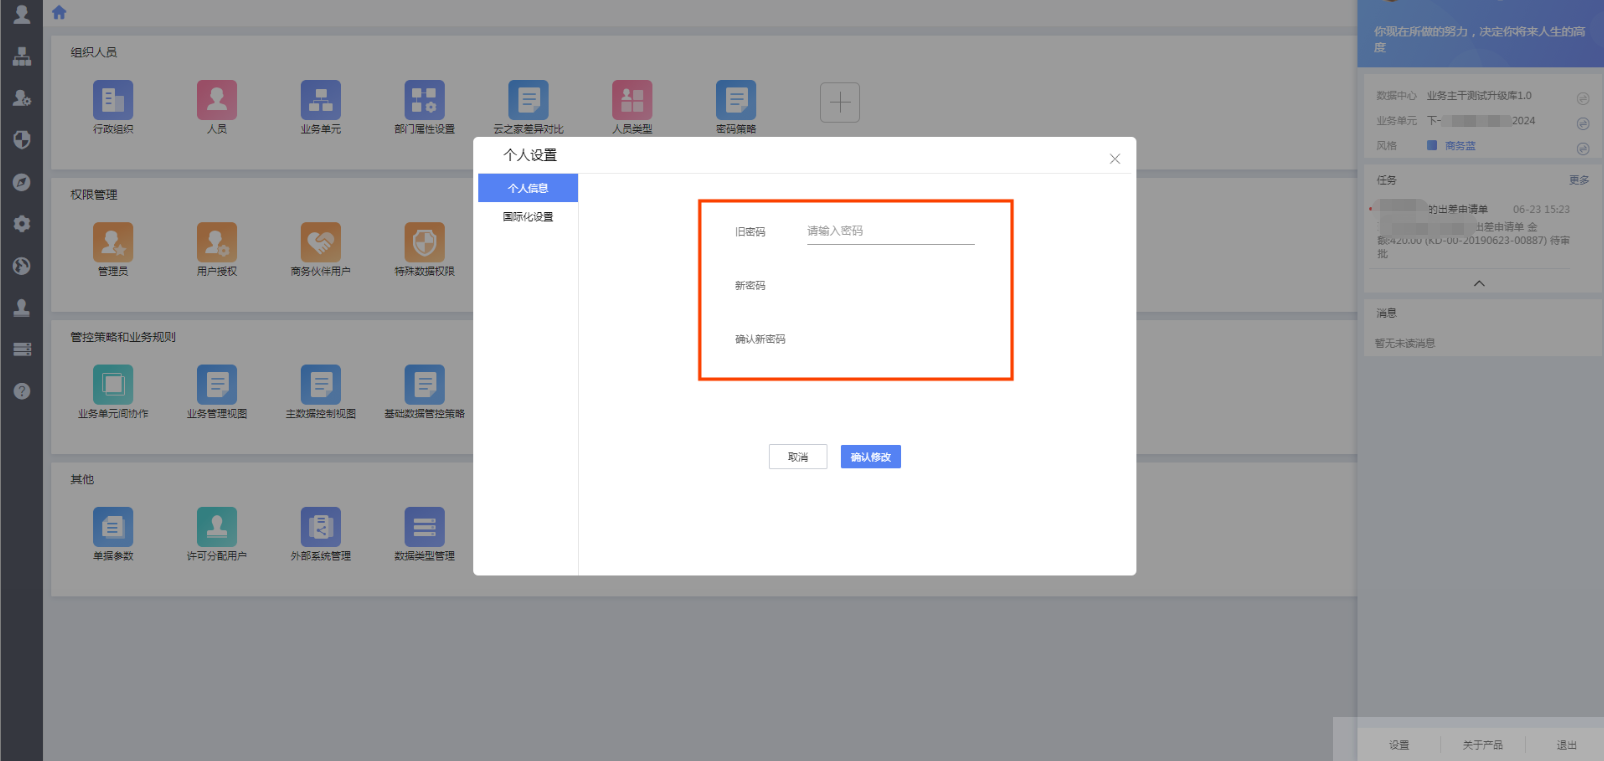Screen dimensions: 1604x761
Task: Open 人员类型 icon
Action: coord(632,100)
